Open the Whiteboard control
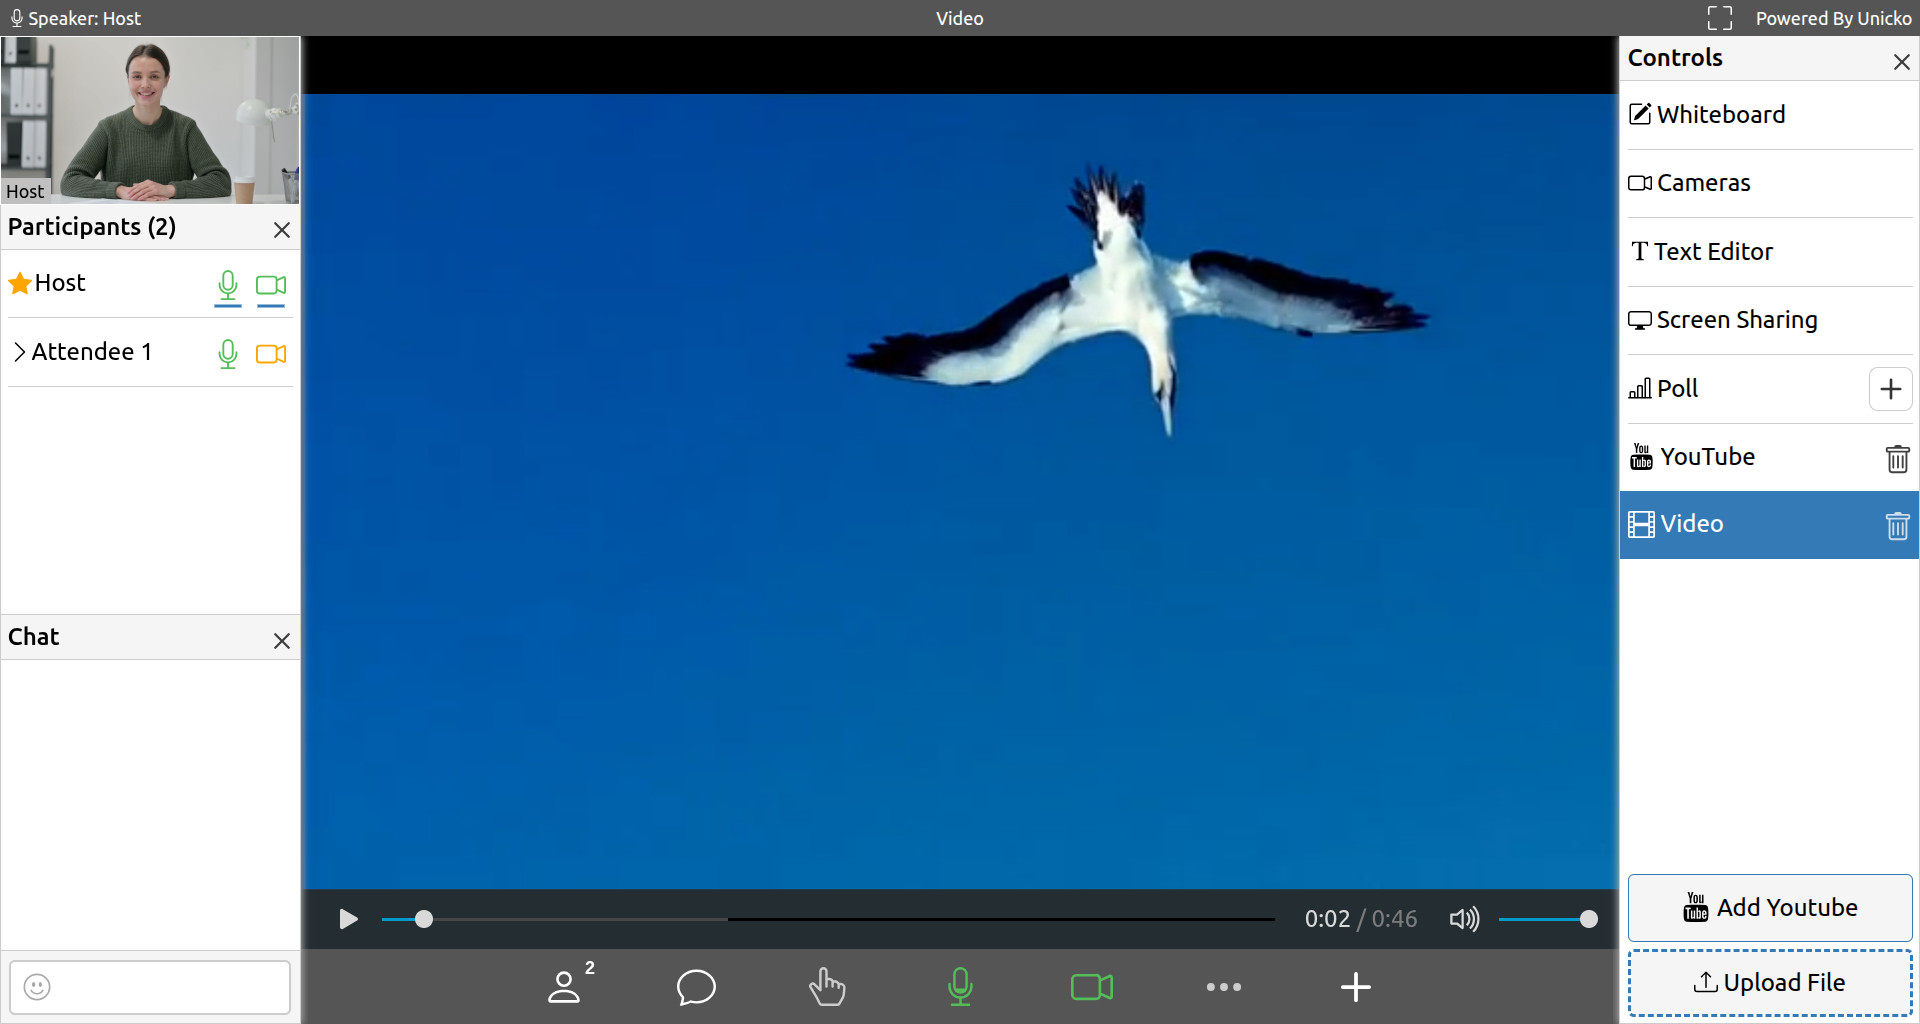The image size is (1920, 1024). click(1720, 115)
